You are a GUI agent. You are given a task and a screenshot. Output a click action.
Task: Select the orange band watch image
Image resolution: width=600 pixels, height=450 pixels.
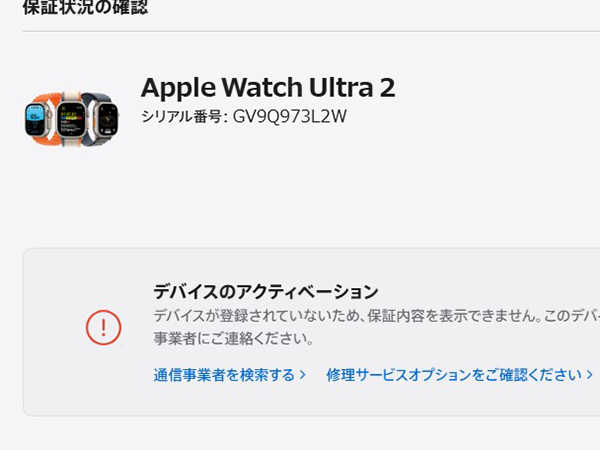pyautogui.click(x=40, y=119)
